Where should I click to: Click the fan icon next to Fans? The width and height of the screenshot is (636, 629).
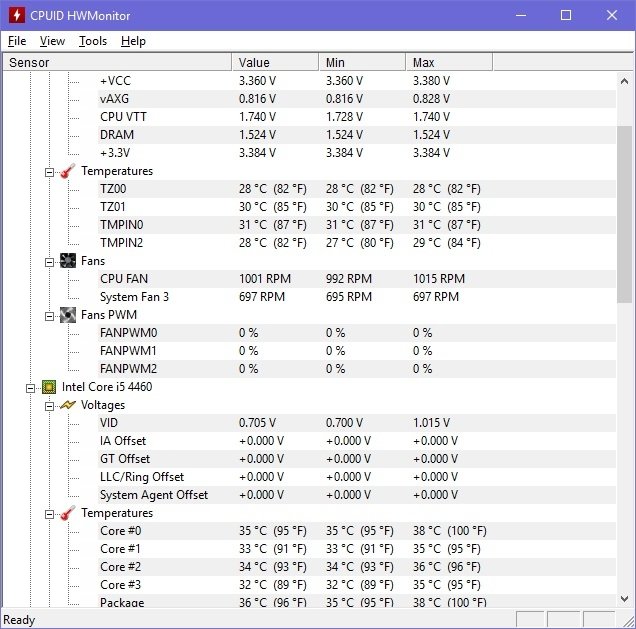(67, 261)
